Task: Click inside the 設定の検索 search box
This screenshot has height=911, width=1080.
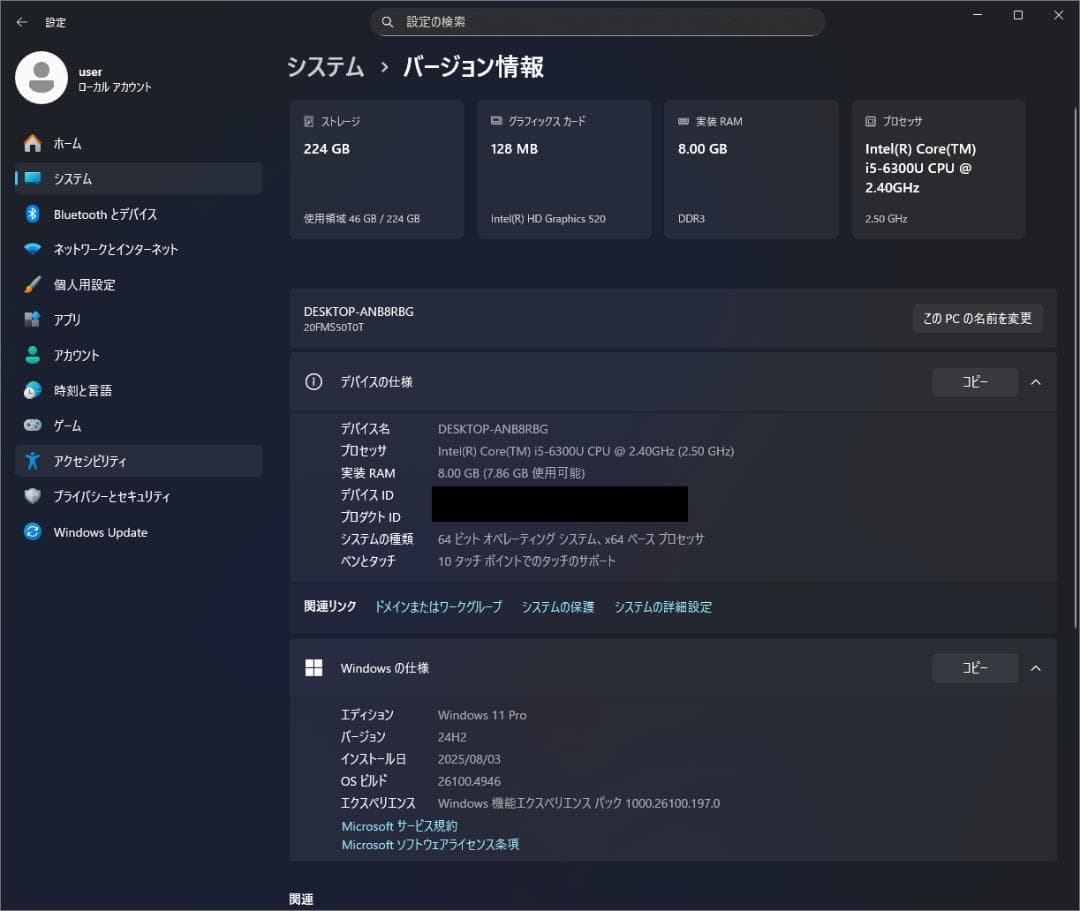Action: (x=599, y=22)
